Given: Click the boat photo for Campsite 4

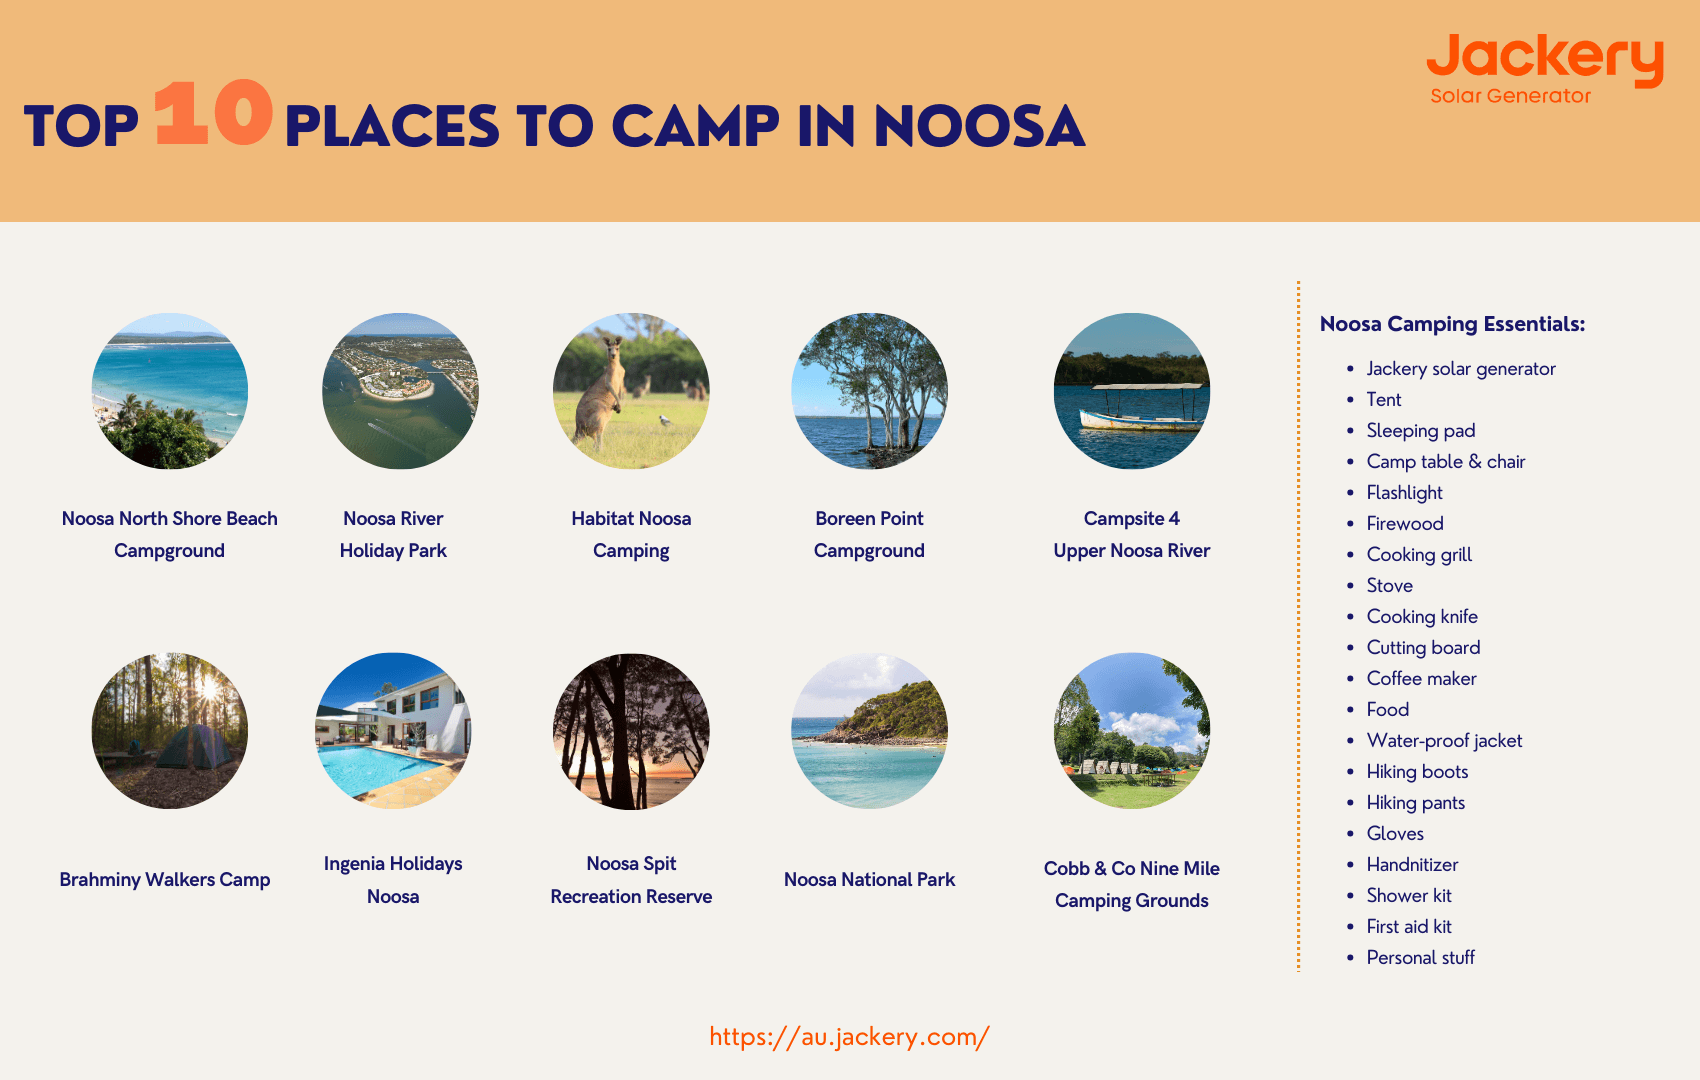Looking at the screenshot, I should (x=1132, y=391).
